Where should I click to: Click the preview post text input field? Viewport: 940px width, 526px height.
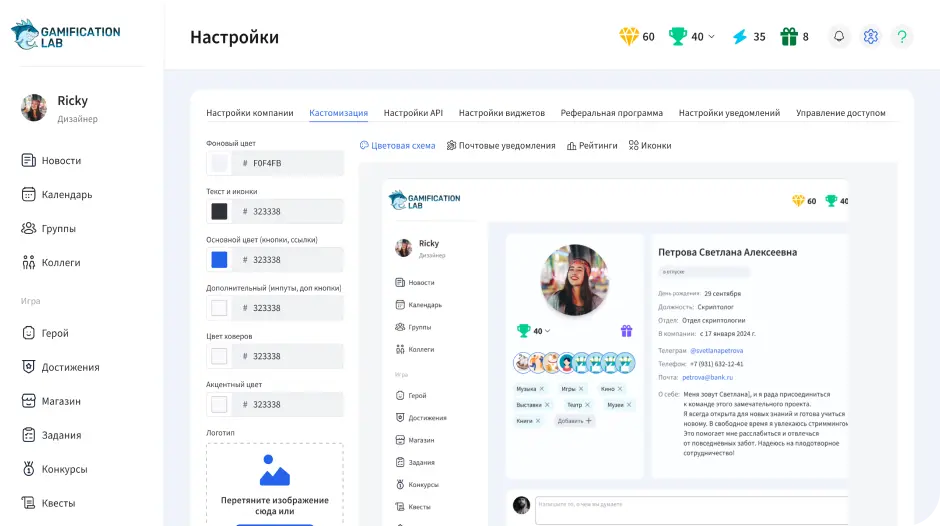(692, 510)
